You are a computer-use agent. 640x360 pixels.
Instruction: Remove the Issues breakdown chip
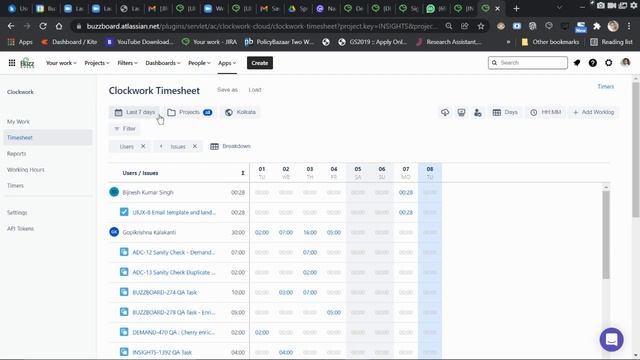tap(195, 146)
